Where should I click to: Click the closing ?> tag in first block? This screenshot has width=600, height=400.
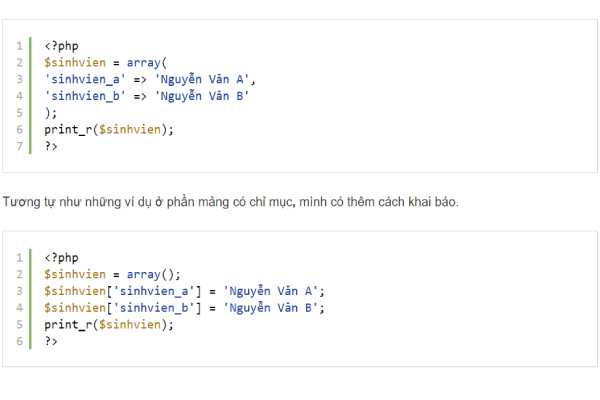[51, 146]
